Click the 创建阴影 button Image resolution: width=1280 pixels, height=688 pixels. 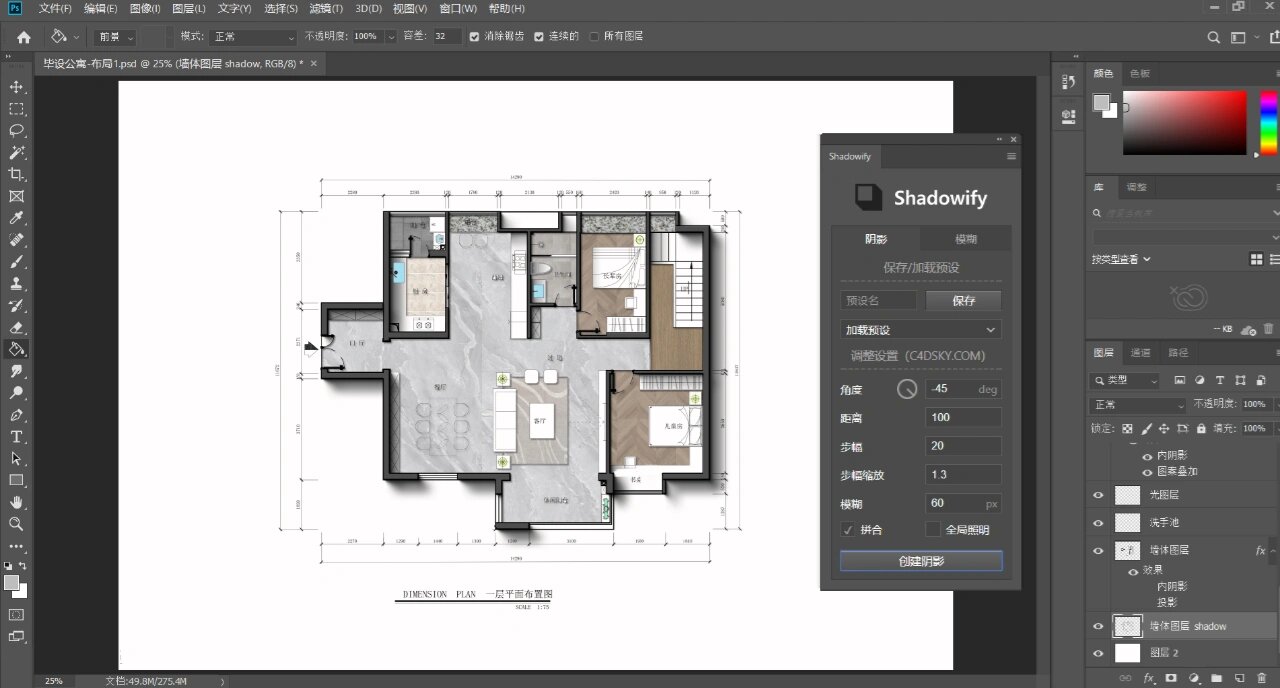click(x=920, y=561)
